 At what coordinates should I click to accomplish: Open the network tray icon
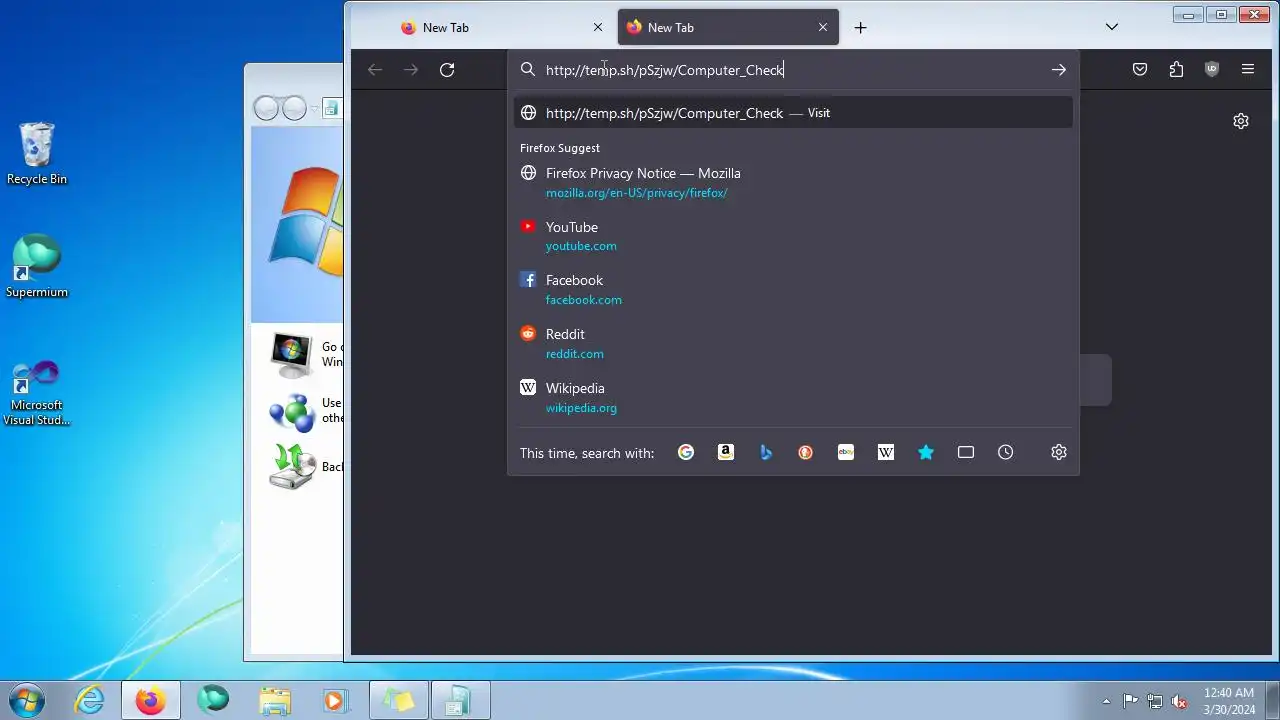tap(1155, 701)
